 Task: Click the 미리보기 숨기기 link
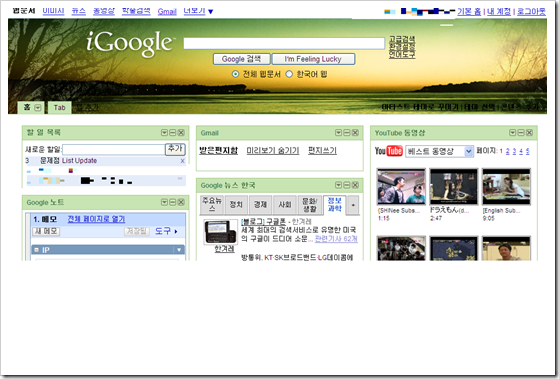point(273,151)
